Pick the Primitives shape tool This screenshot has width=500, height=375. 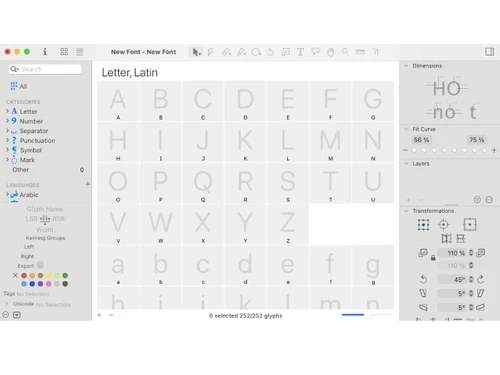click(256, 52)
